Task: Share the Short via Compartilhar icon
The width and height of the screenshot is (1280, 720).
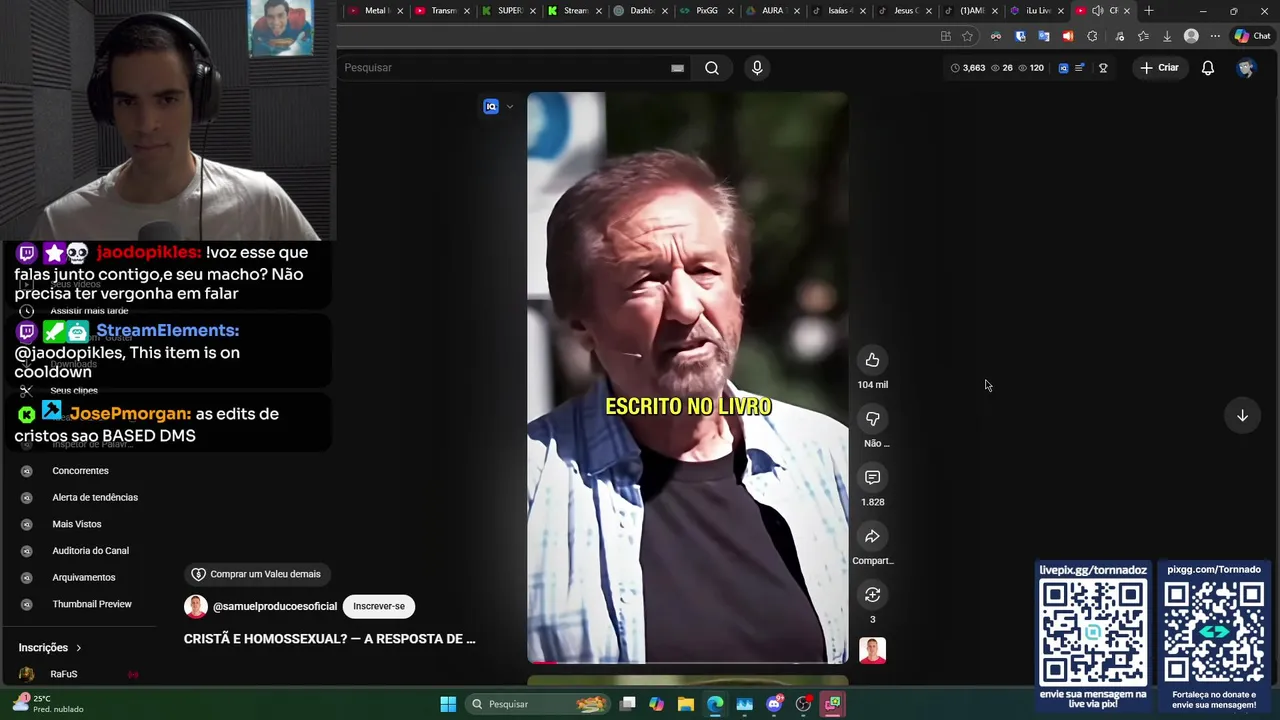Action: (872, 537)
